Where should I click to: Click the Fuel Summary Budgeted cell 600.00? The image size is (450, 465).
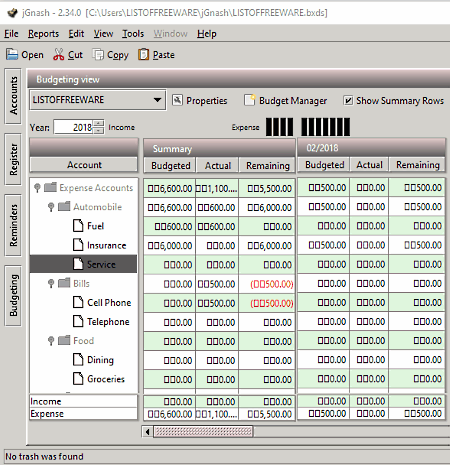[170, 226]
